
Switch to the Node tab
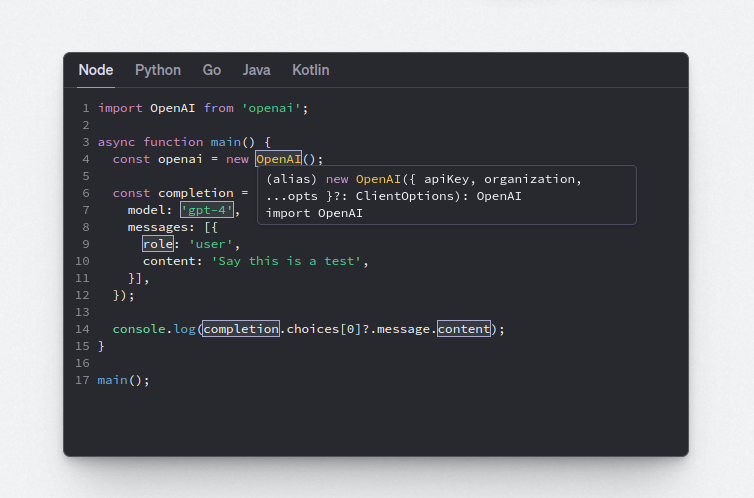point(96,70)
